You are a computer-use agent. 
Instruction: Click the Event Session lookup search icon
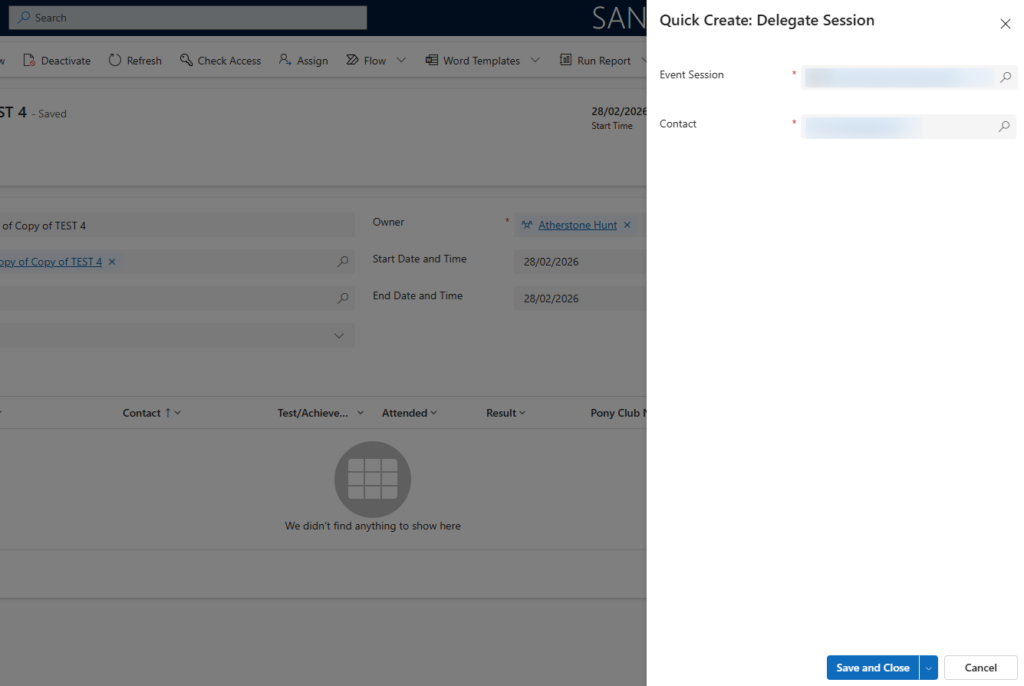click(1005, 77)
